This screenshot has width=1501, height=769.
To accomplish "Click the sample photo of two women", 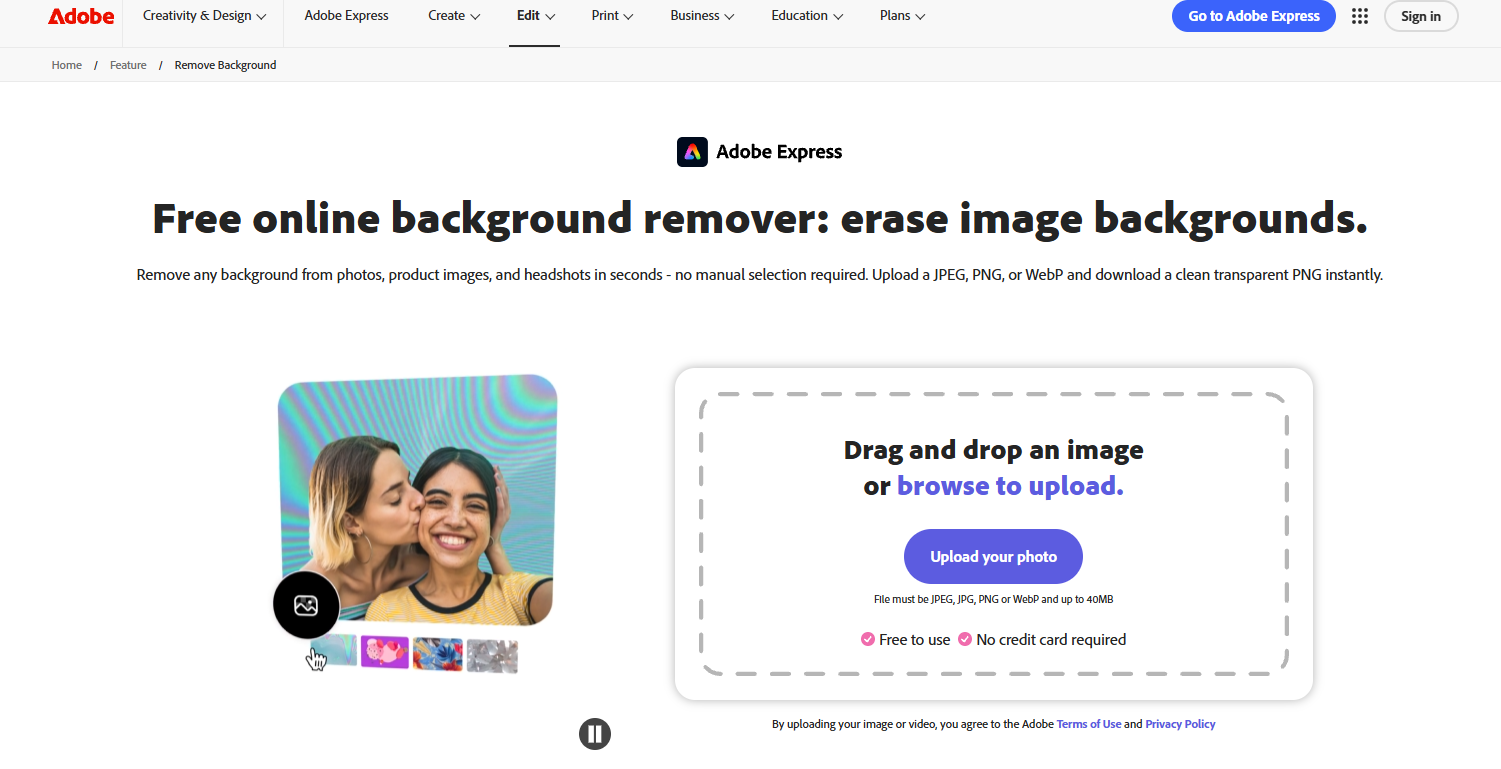I will (x=417, y=500).
